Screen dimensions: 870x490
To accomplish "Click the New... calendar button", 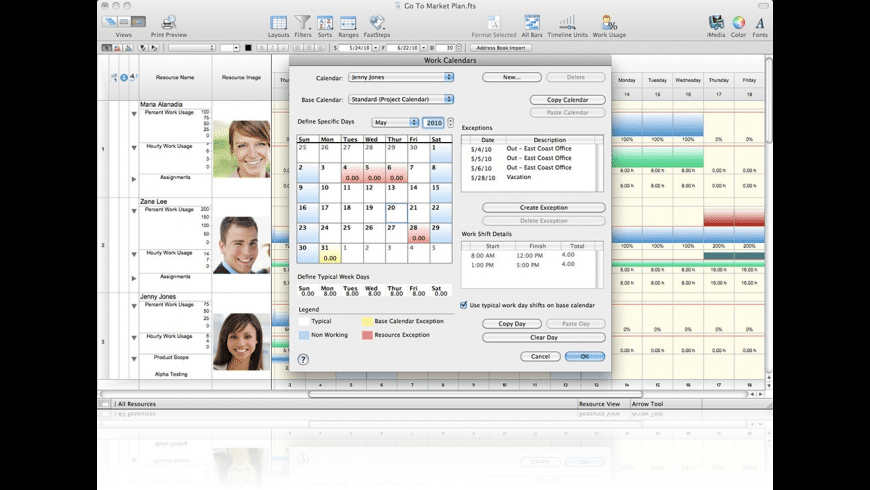I will pos(512,77).
